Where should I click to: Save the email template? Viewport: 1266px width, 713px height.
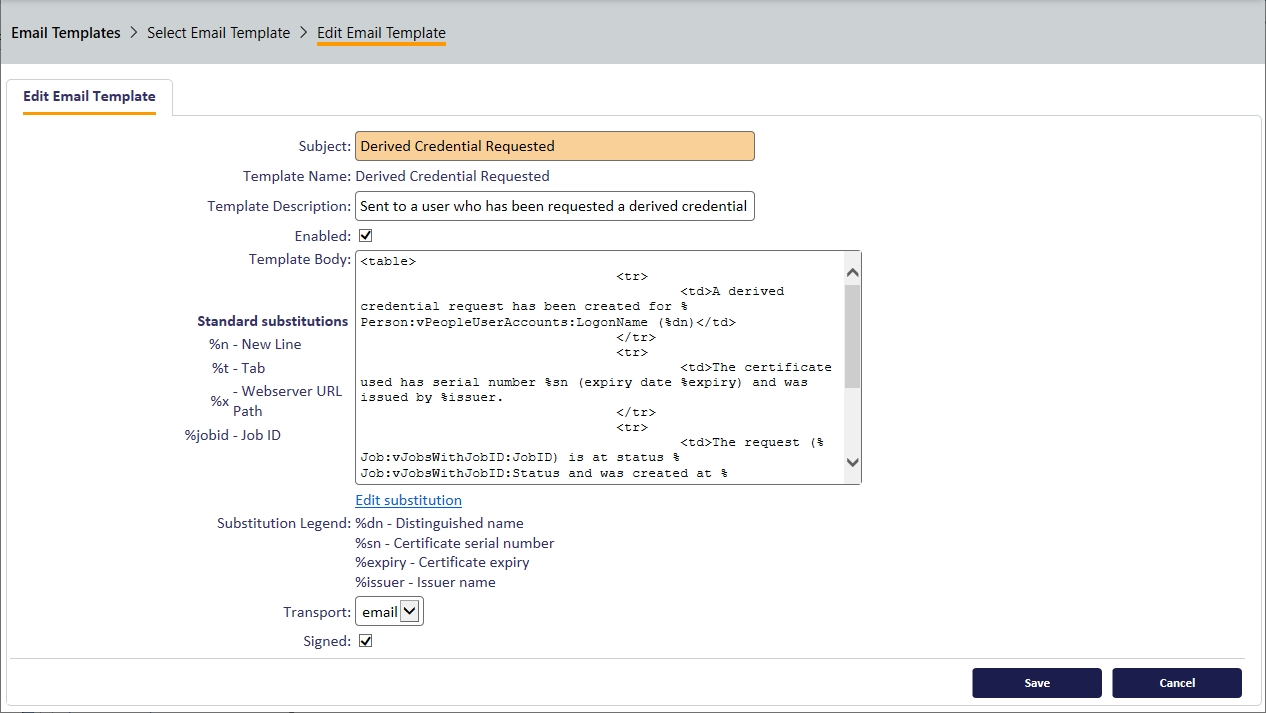pos(1037,683)
